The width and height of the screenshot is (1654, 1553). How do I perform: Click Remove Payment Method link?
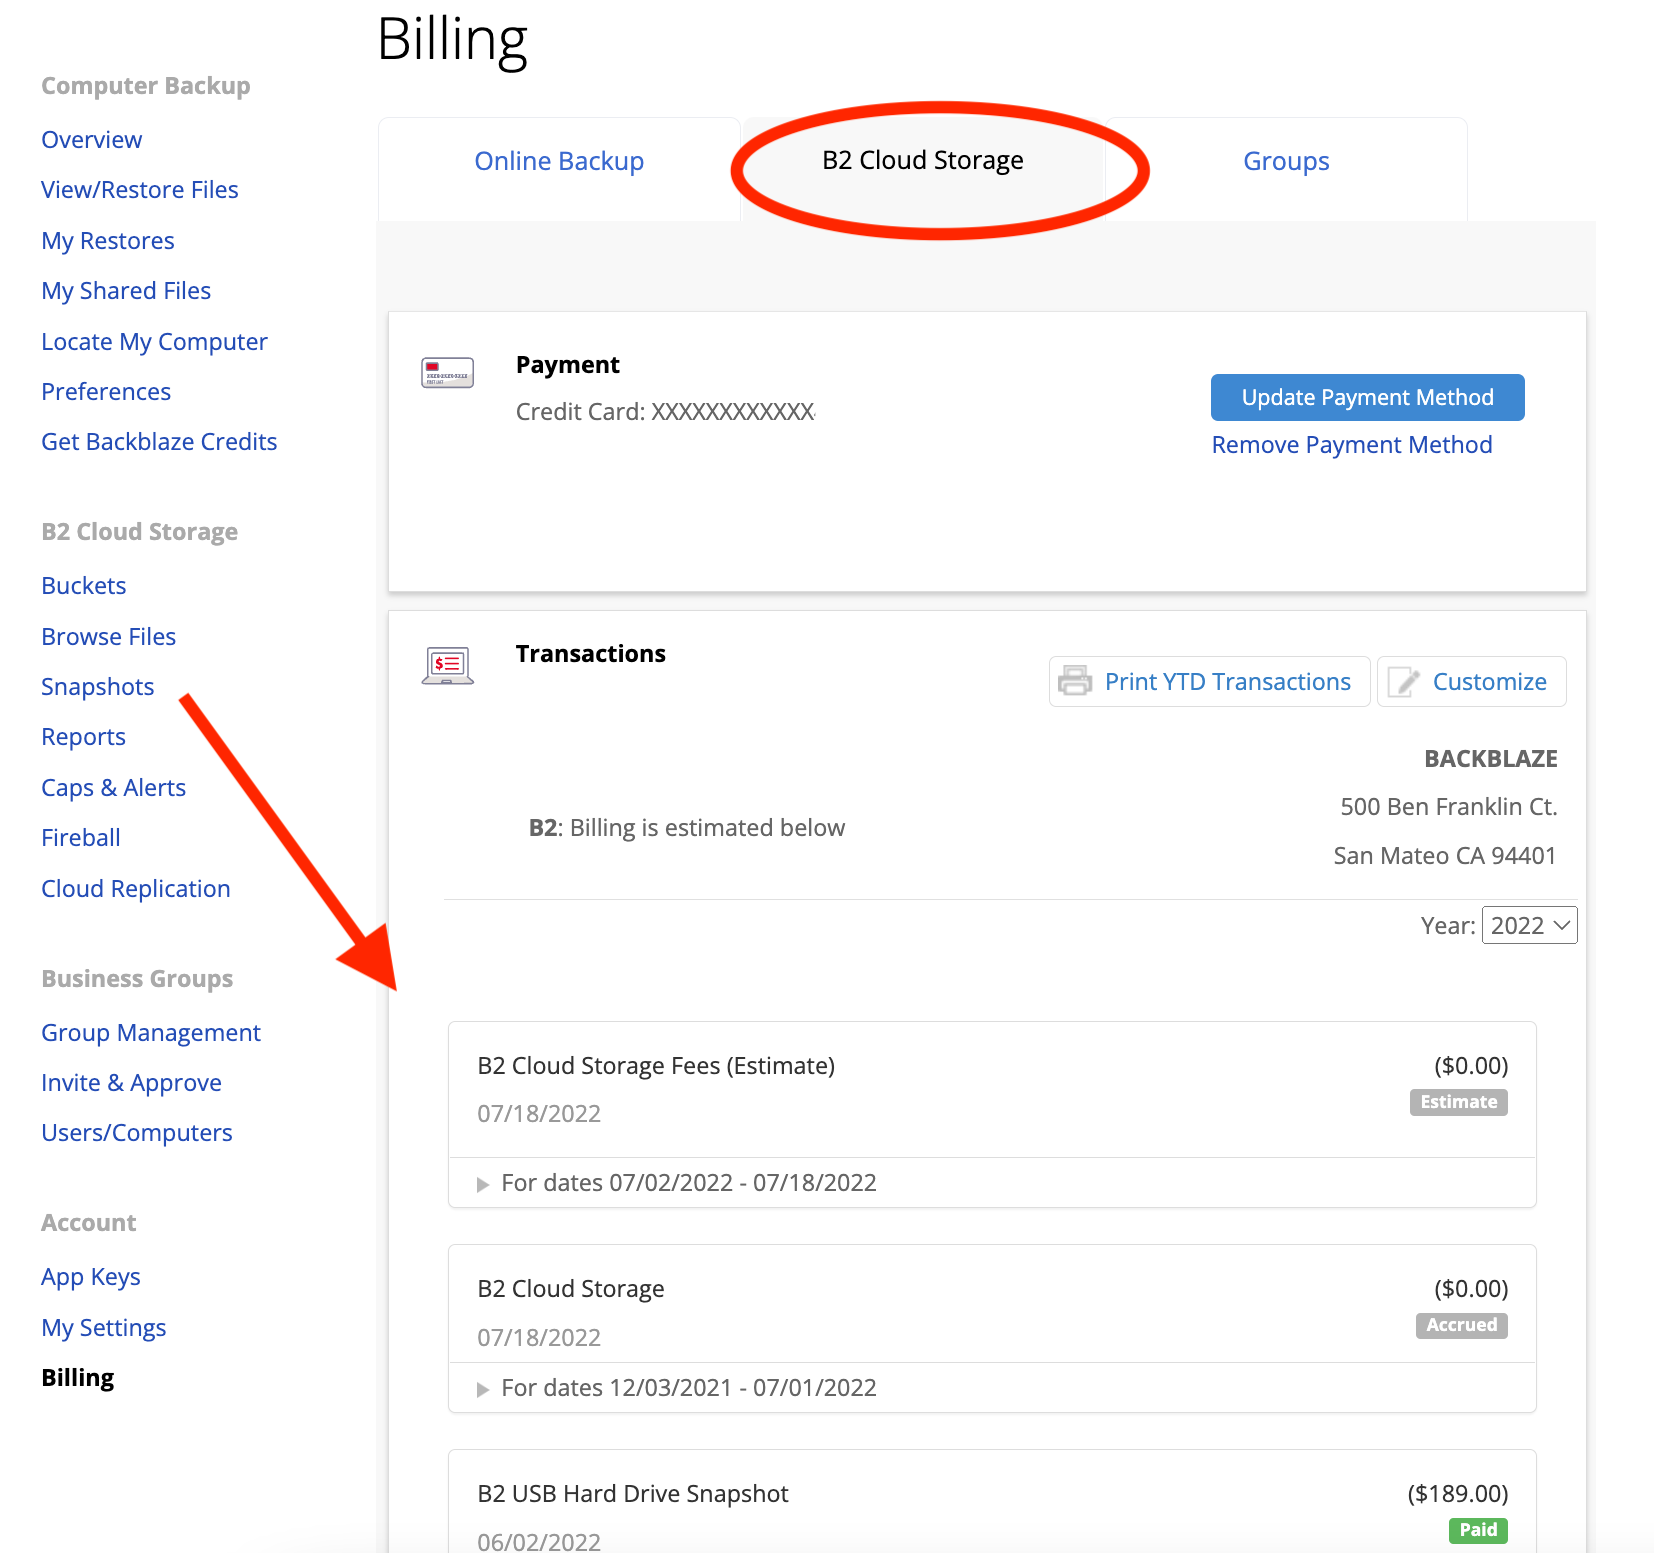pyautogui.click(x=1352, y=445)
